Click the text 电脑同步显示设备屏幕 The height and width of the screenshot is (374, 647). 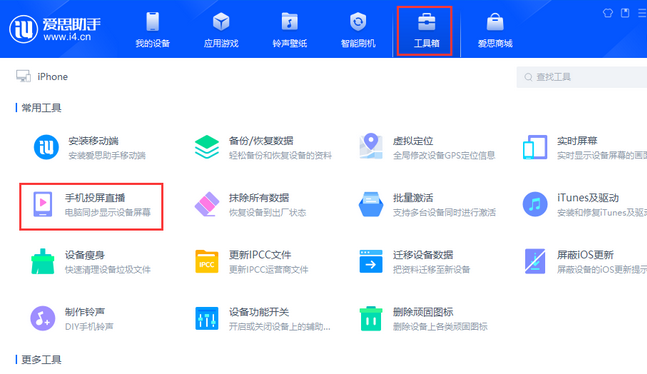click(x=108, y=213)
